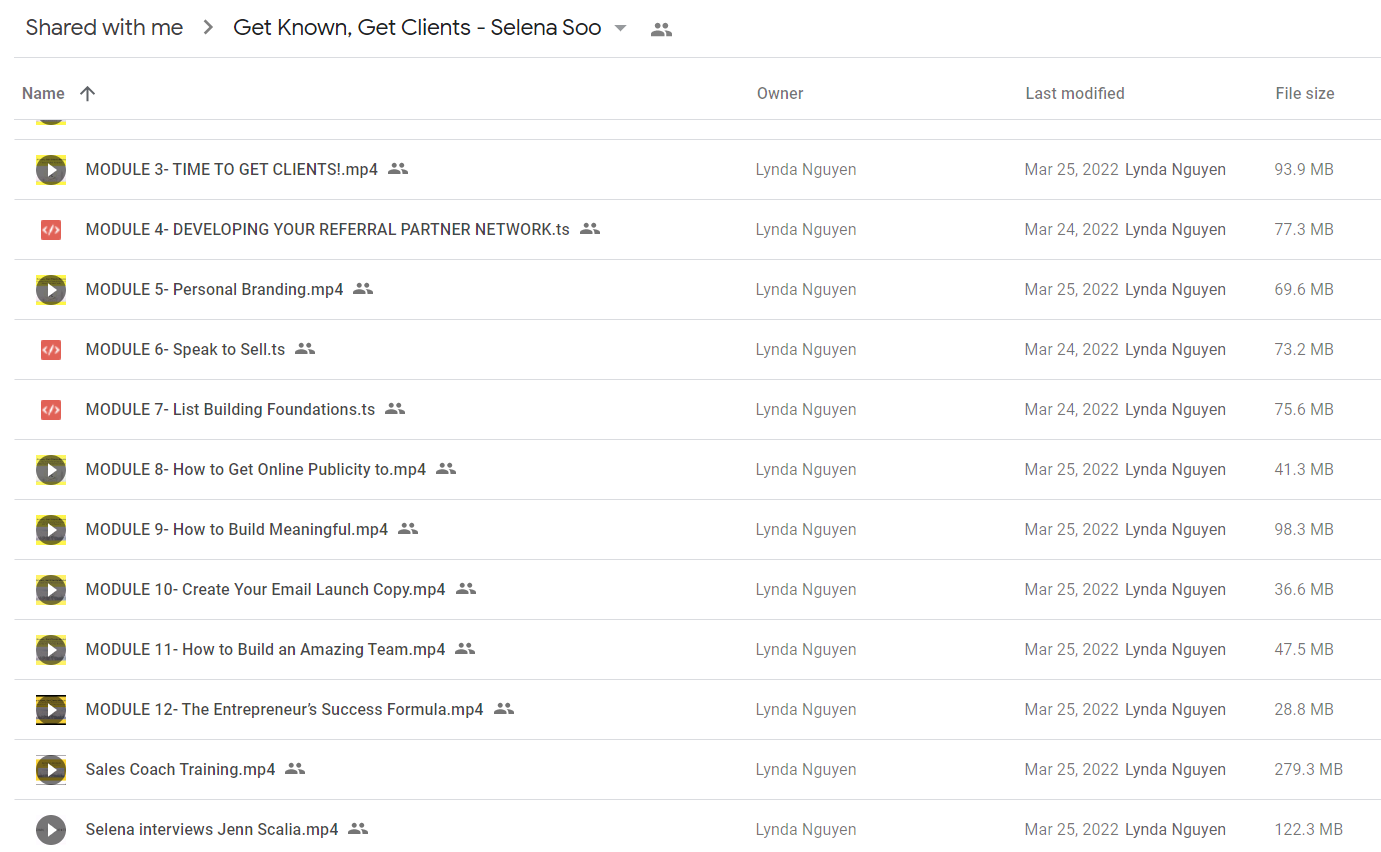
Task: Click shared icon next to MODULE 5 file
Action: [x=363, y=289]
